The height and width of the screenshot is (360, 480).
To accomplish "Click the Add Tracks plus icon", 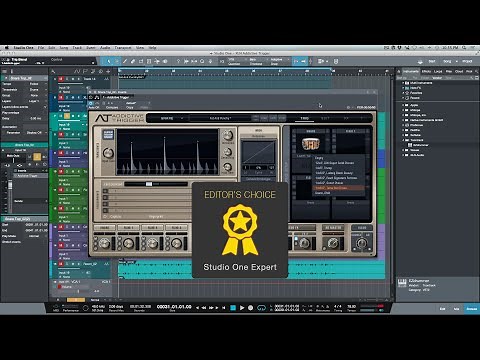I will coord(108,71).
